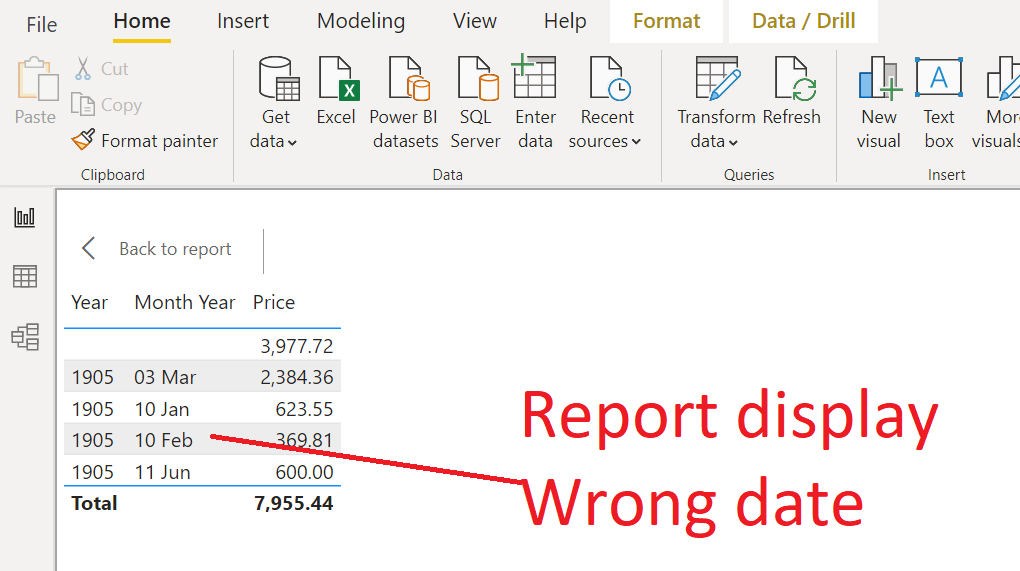This screenshot has height=571, width=1020.
Task: Click the 623.55 price value
Action: pyautogui.click(x=304, y=409)
